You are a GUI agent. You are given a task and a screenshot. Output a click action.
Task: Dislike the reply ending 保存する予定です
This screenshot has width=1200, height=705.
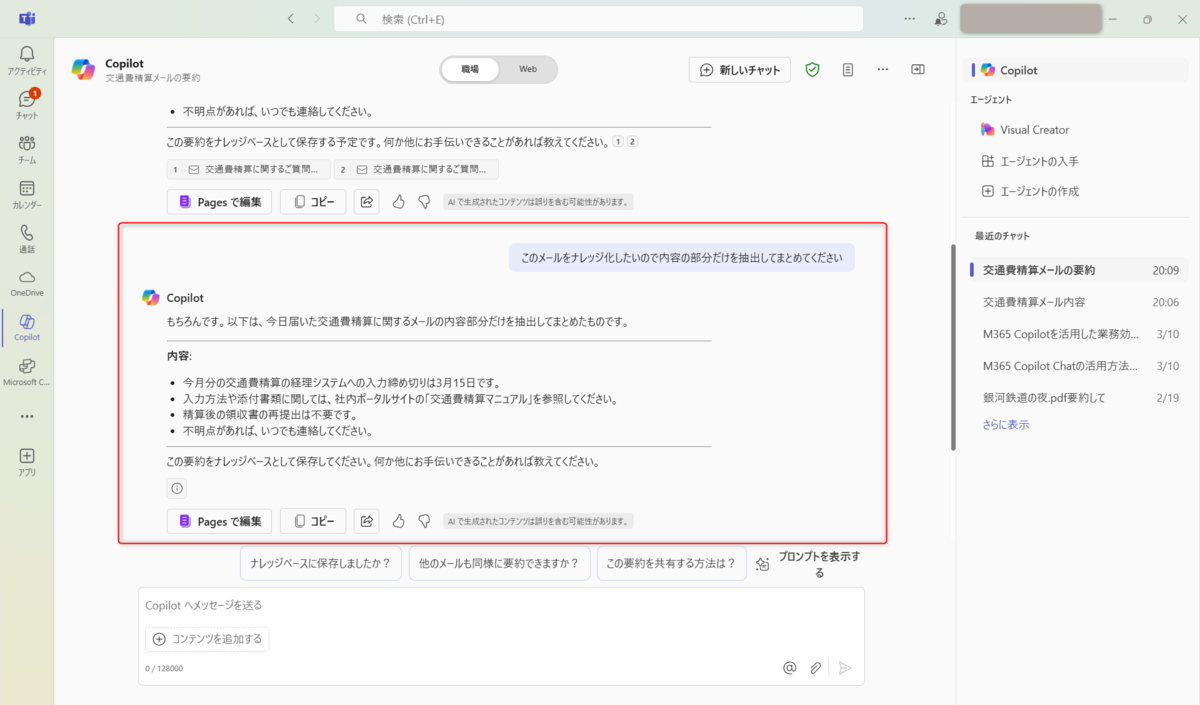[x=424, y=202]
